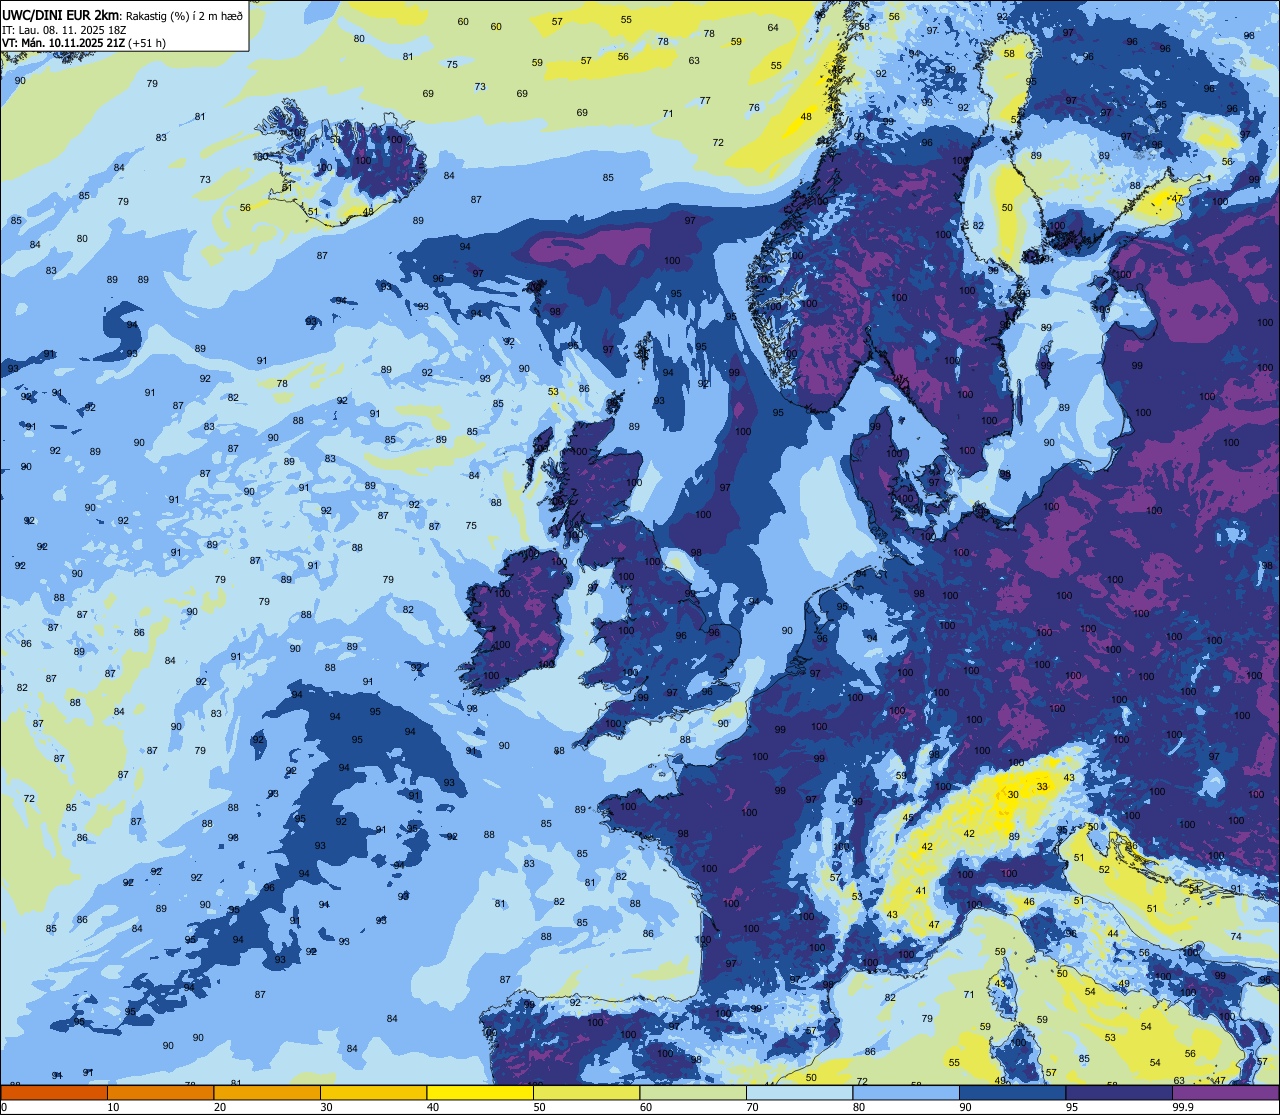The height and width of the screenshot is (1115, 1280).
Task: Select the purple legend swatch above 99.9
Action: pos(1225,1092)
